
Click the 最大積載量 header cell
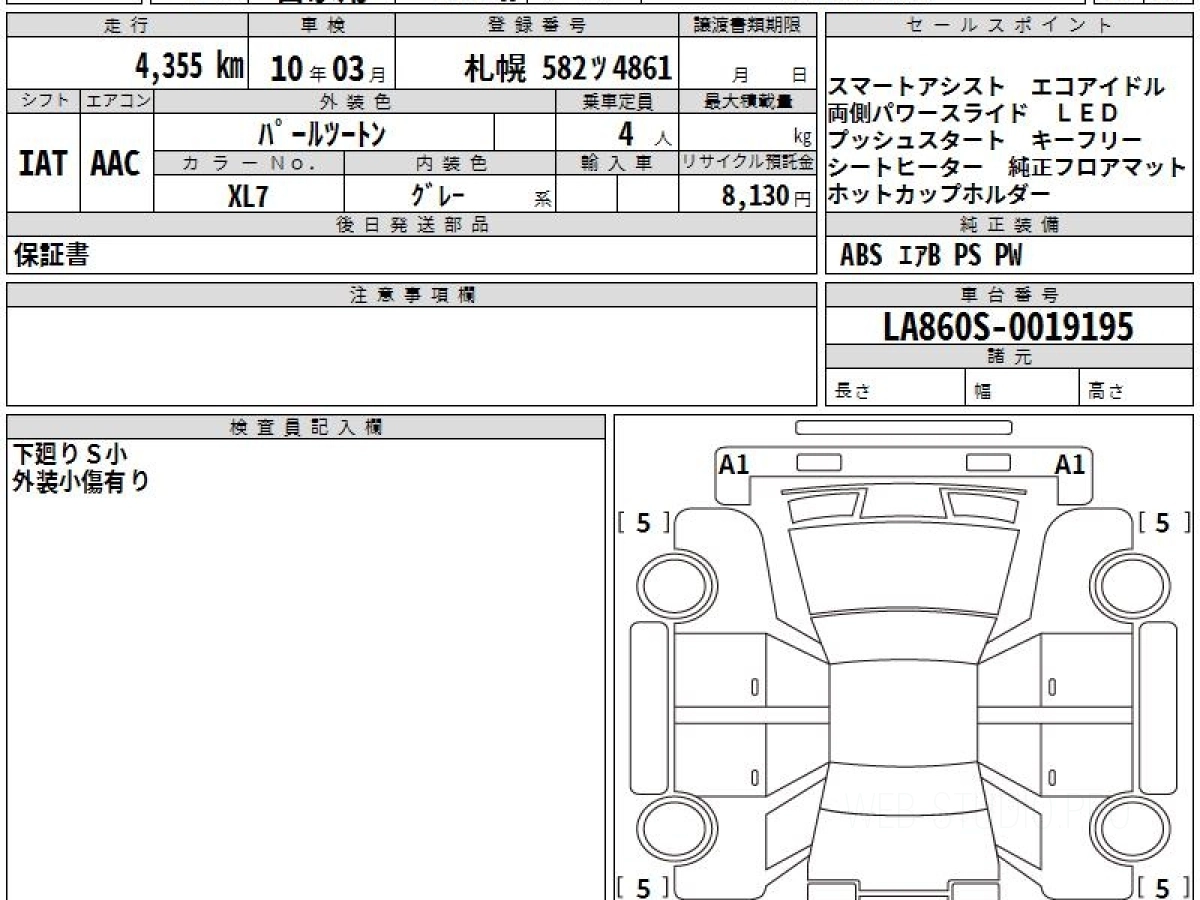(747, 101)
